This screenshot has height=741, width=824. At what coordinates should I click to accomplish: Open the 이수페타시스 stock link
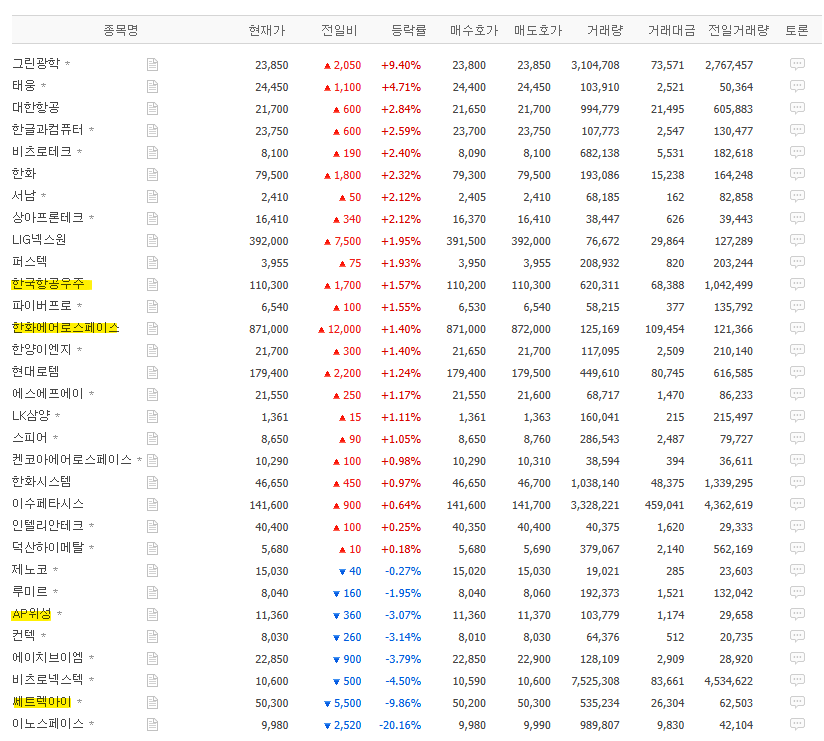pos(48,503)
